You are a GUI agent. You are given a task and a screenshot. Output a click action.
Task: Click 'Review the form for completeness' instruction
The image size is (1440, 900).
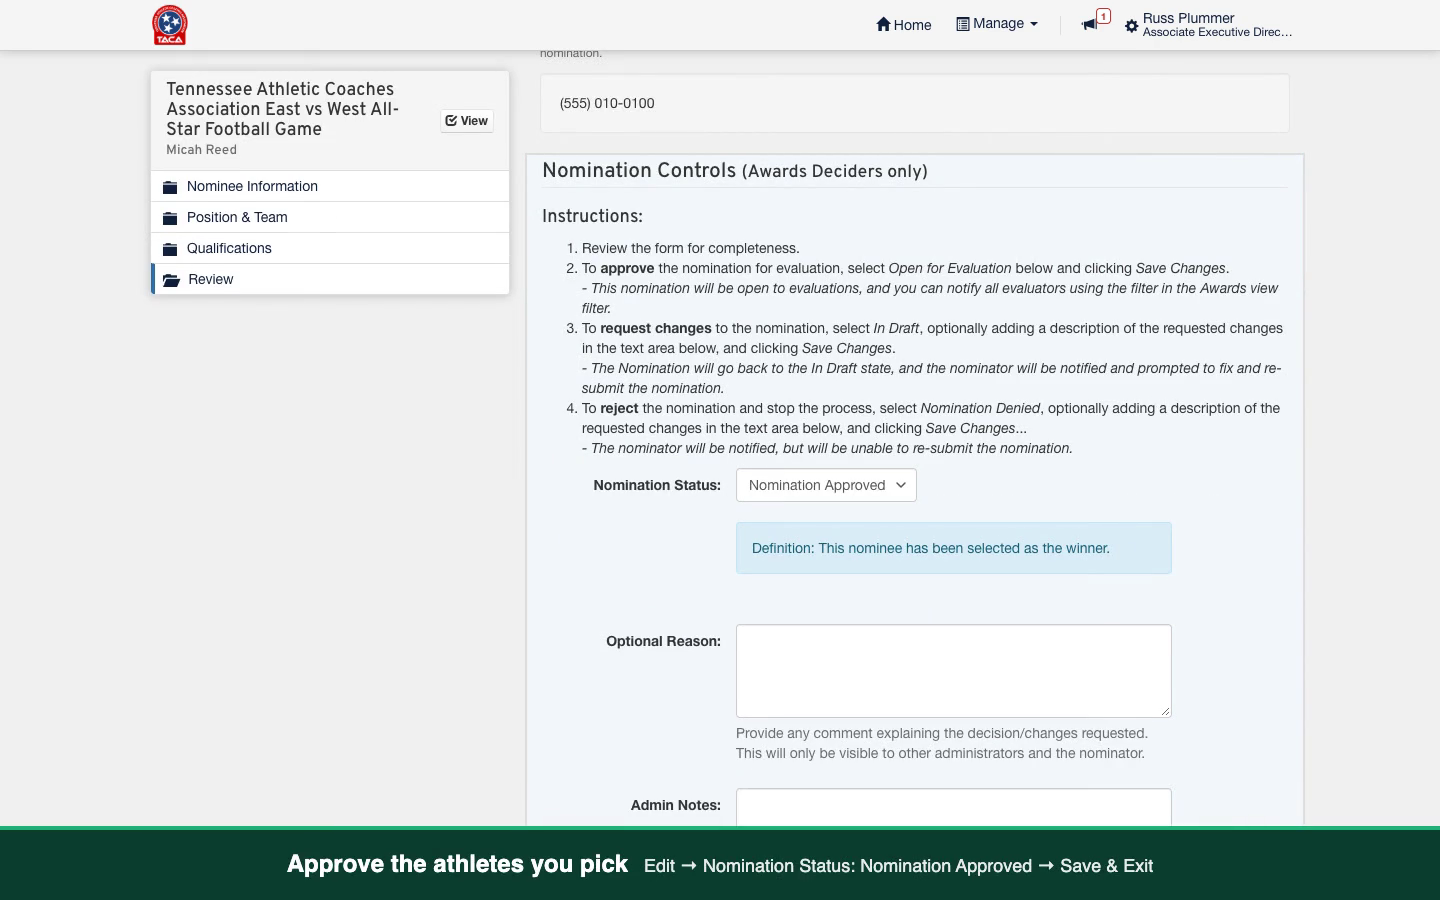tap(691, 248)
